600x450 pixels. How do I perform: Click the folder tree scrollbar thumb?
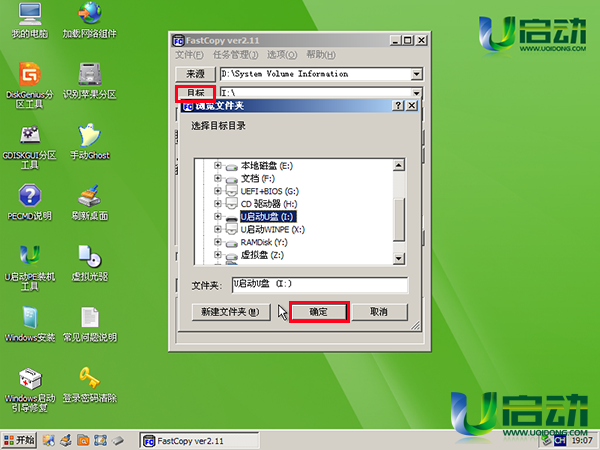tap(399, 220)
